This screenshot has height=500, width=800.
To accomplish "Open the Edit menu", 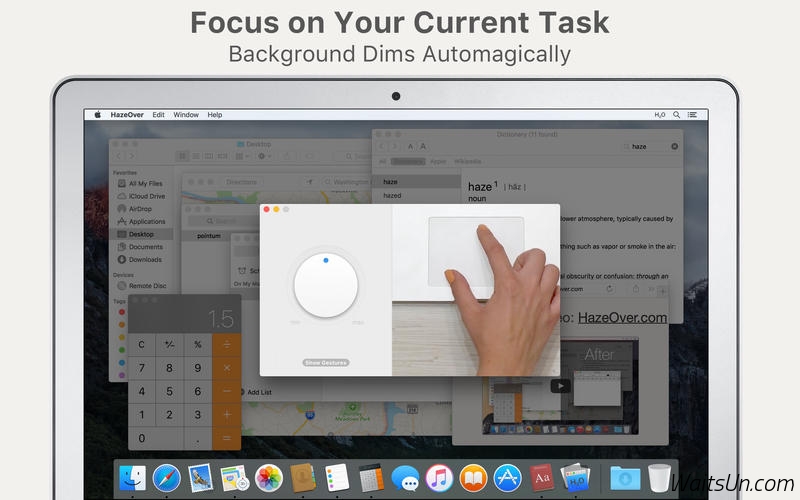I will 158,115.
